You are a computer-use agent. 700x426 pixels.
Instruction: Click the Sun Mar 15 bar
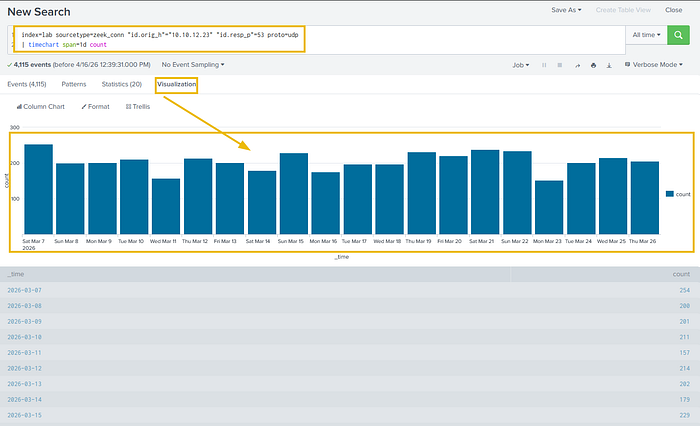(x=294, y=194)
